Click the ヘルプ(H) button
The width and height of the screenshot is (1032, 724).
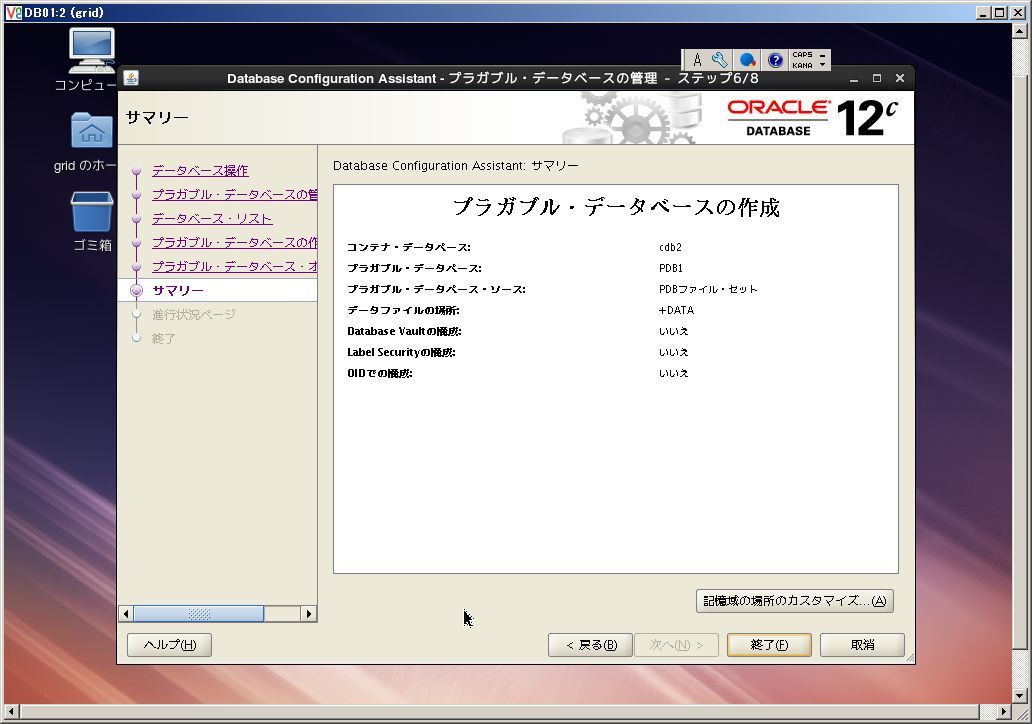pyautogui.click(x=169, y=644)
